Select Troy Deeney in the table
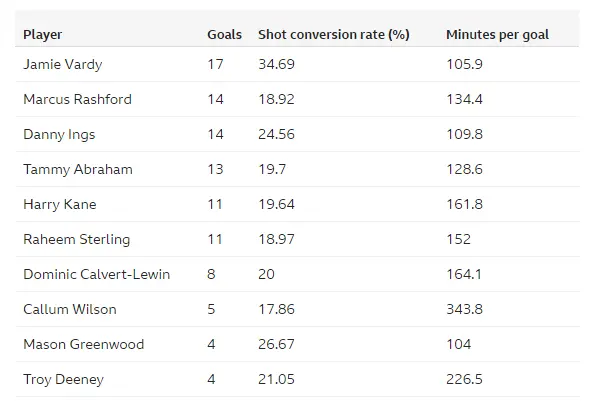 (x=61, y=379)
